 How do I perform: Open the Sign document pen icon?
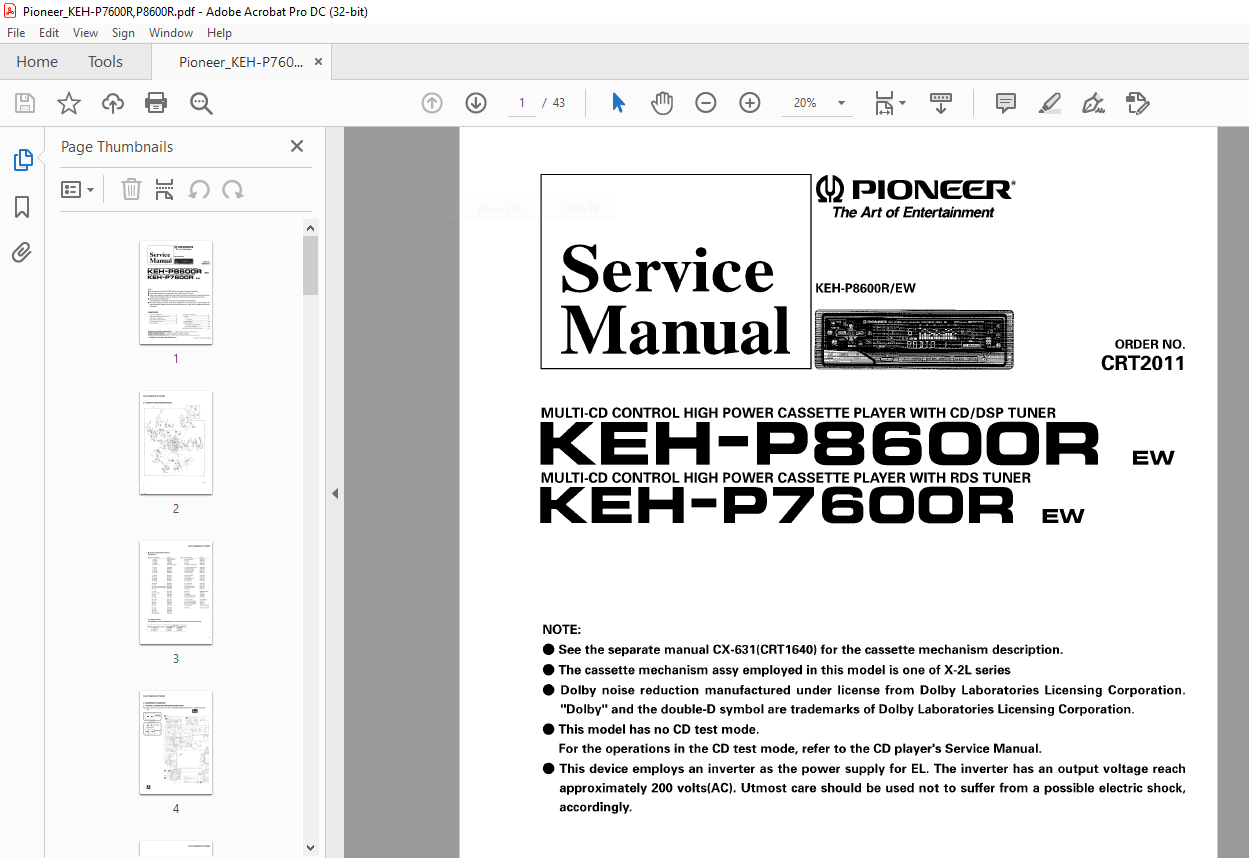[x=1093, y=103]
